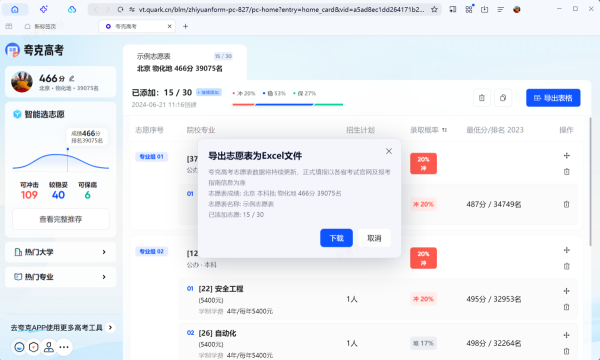Click the blue 稳 53% progress segment
600x360 pixels.
click(284, 104)
